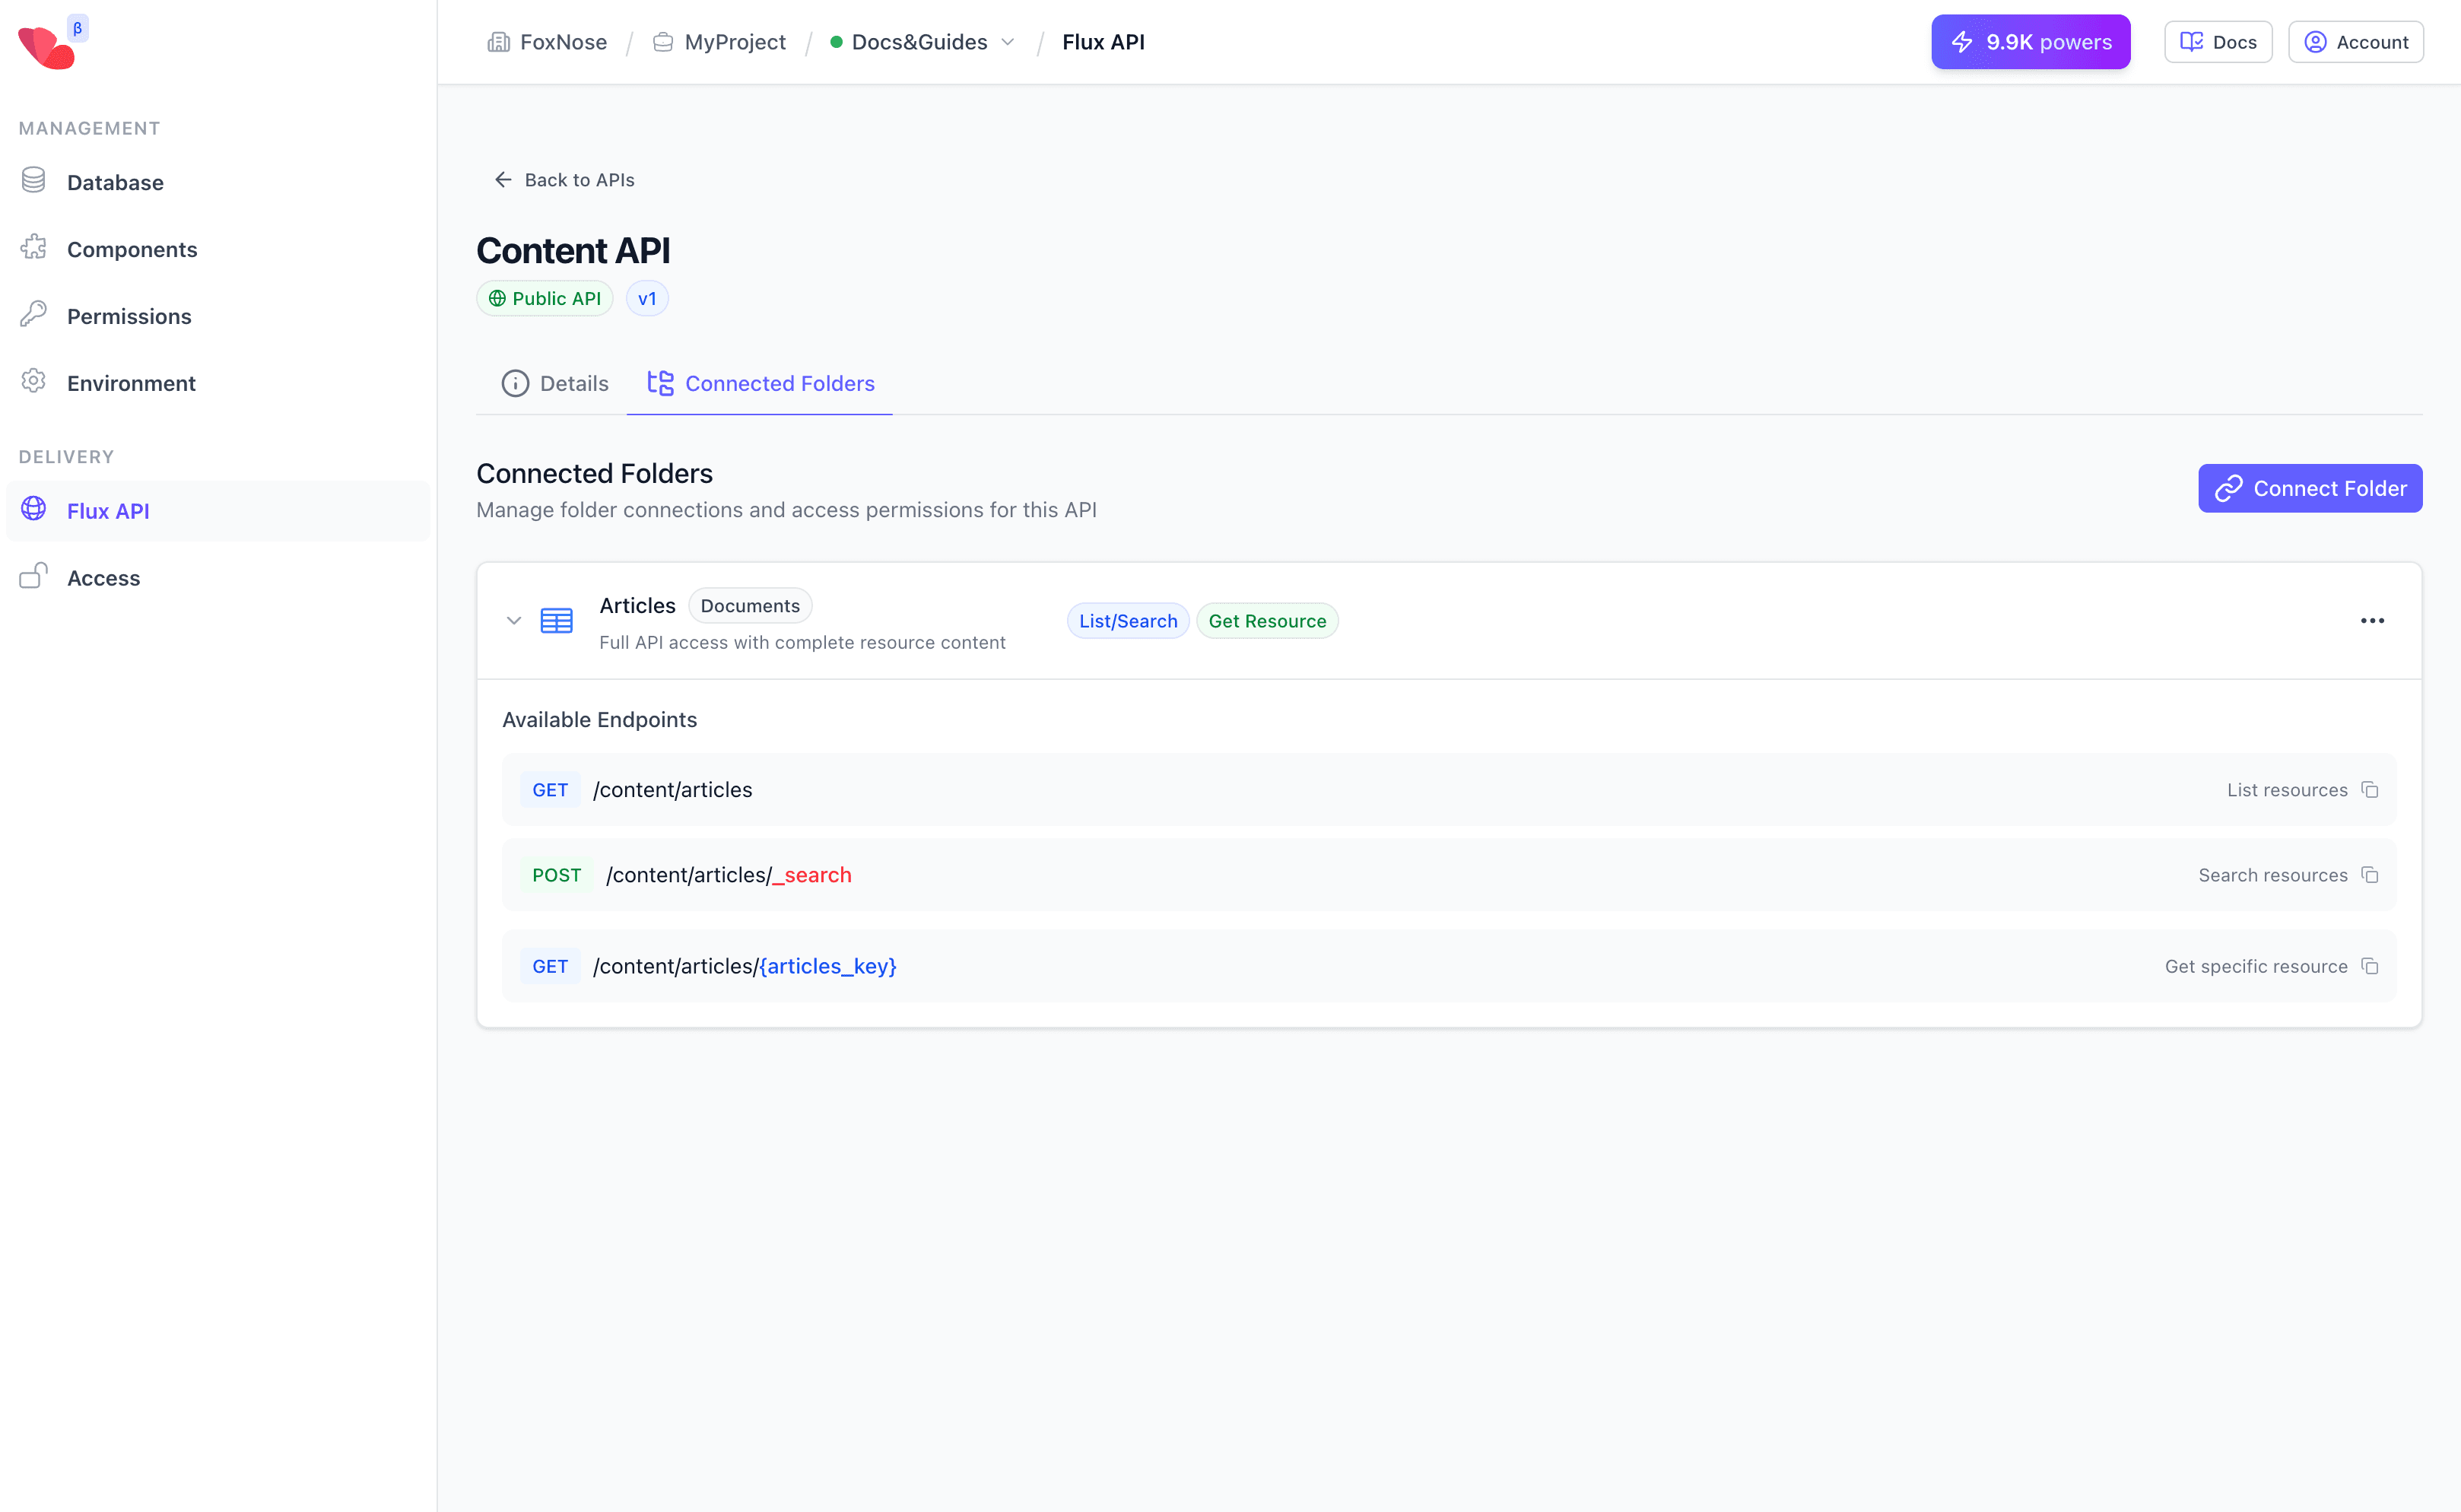Click the Connect Folder button
The height and width of the screenshot is (1512, 2461).
coord(2310,488)
